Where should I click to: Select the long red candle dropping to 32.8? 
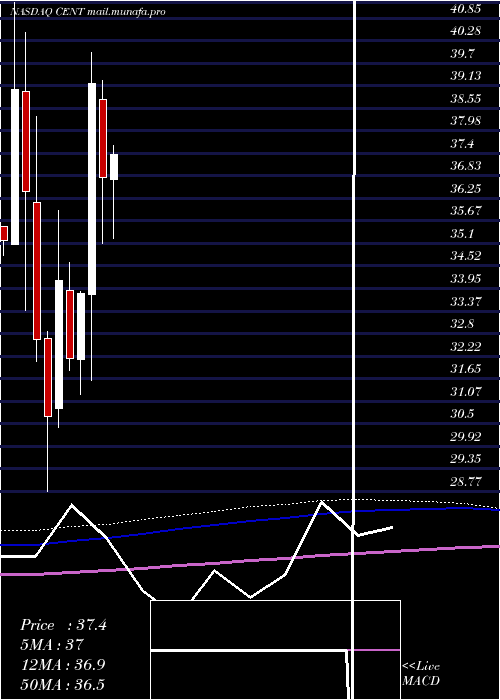pos(37,271)
